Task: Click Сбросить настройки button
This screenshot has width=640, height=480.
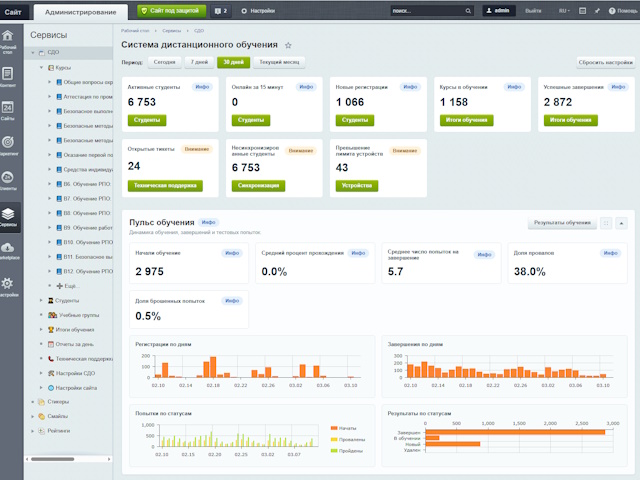Action: [606, 62]
